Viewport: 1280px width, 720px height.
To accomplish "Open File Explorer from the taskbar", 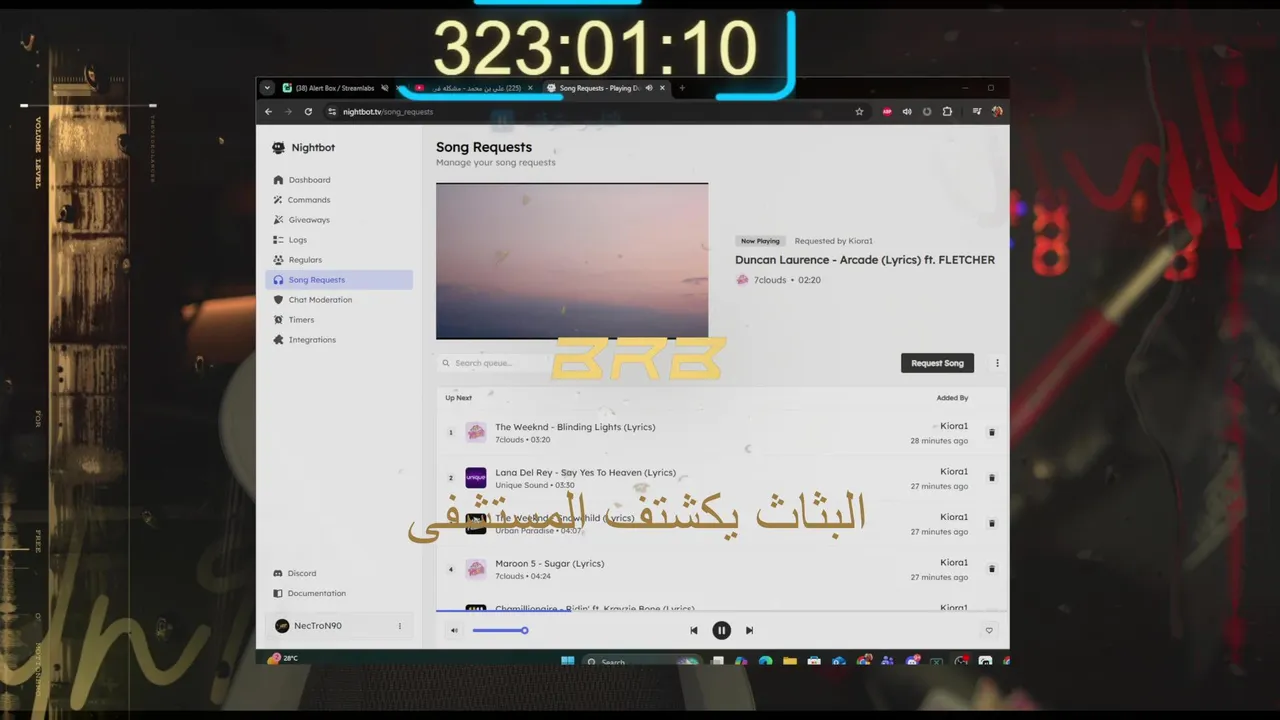I will [x=790, y=661].
